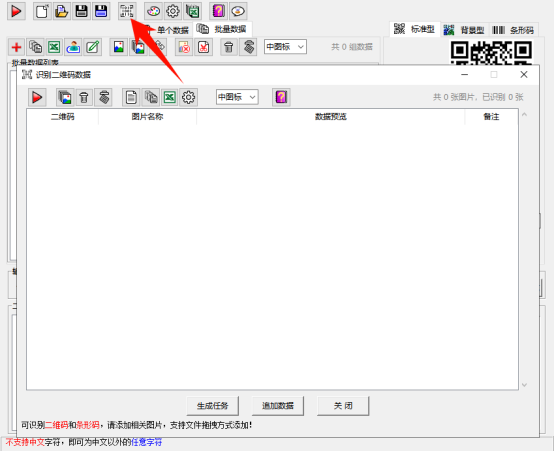The width and height of the screenshot is (554, 451).
Task: Click the green Excel icon in dialog toolbar
Action: coord(170,97)
